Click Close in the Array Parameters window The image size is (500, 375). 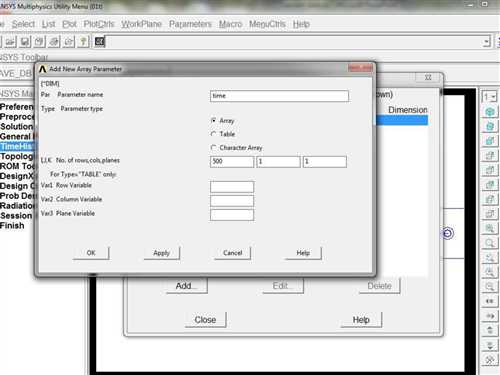point(205,320)
